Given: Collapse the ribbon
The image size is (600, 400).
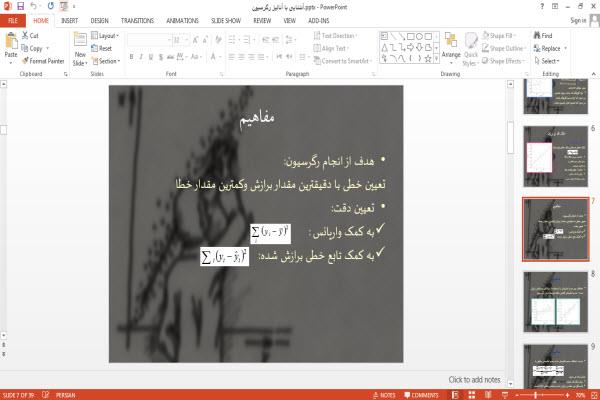Looking at the screenshot, I should 593,74.
